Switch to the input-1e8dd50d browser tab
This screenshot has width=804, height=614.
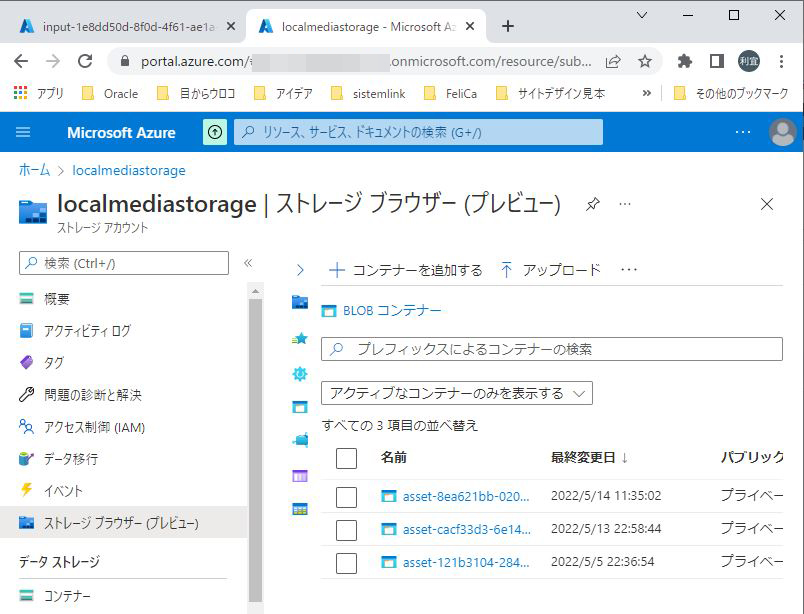coord(122,26)
